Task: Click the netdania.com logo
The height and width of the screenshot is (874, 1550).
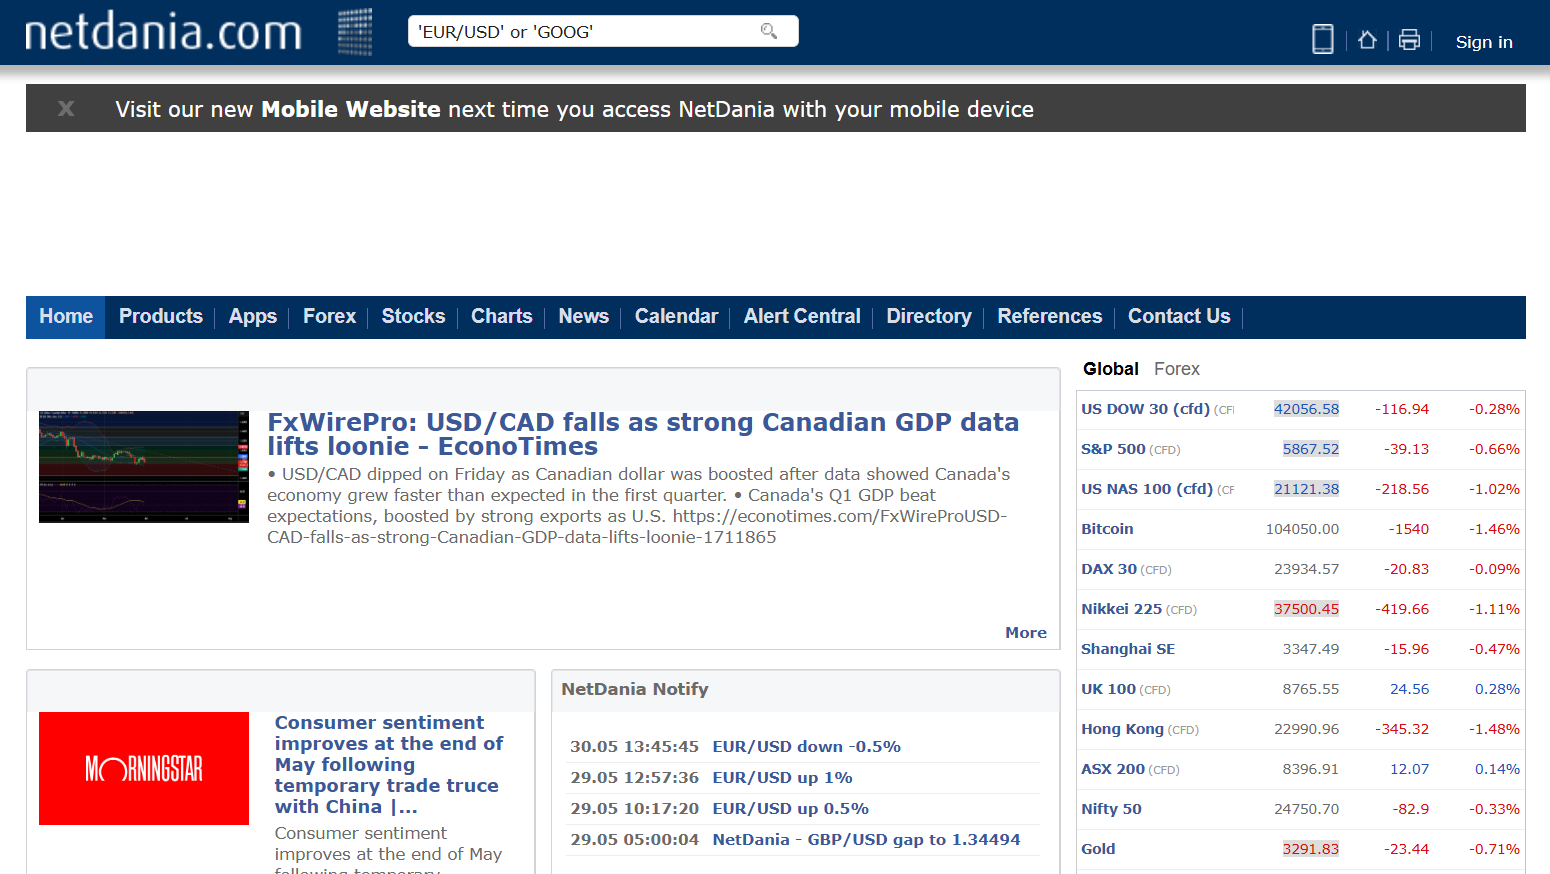Action: click(x=163, y=32)
